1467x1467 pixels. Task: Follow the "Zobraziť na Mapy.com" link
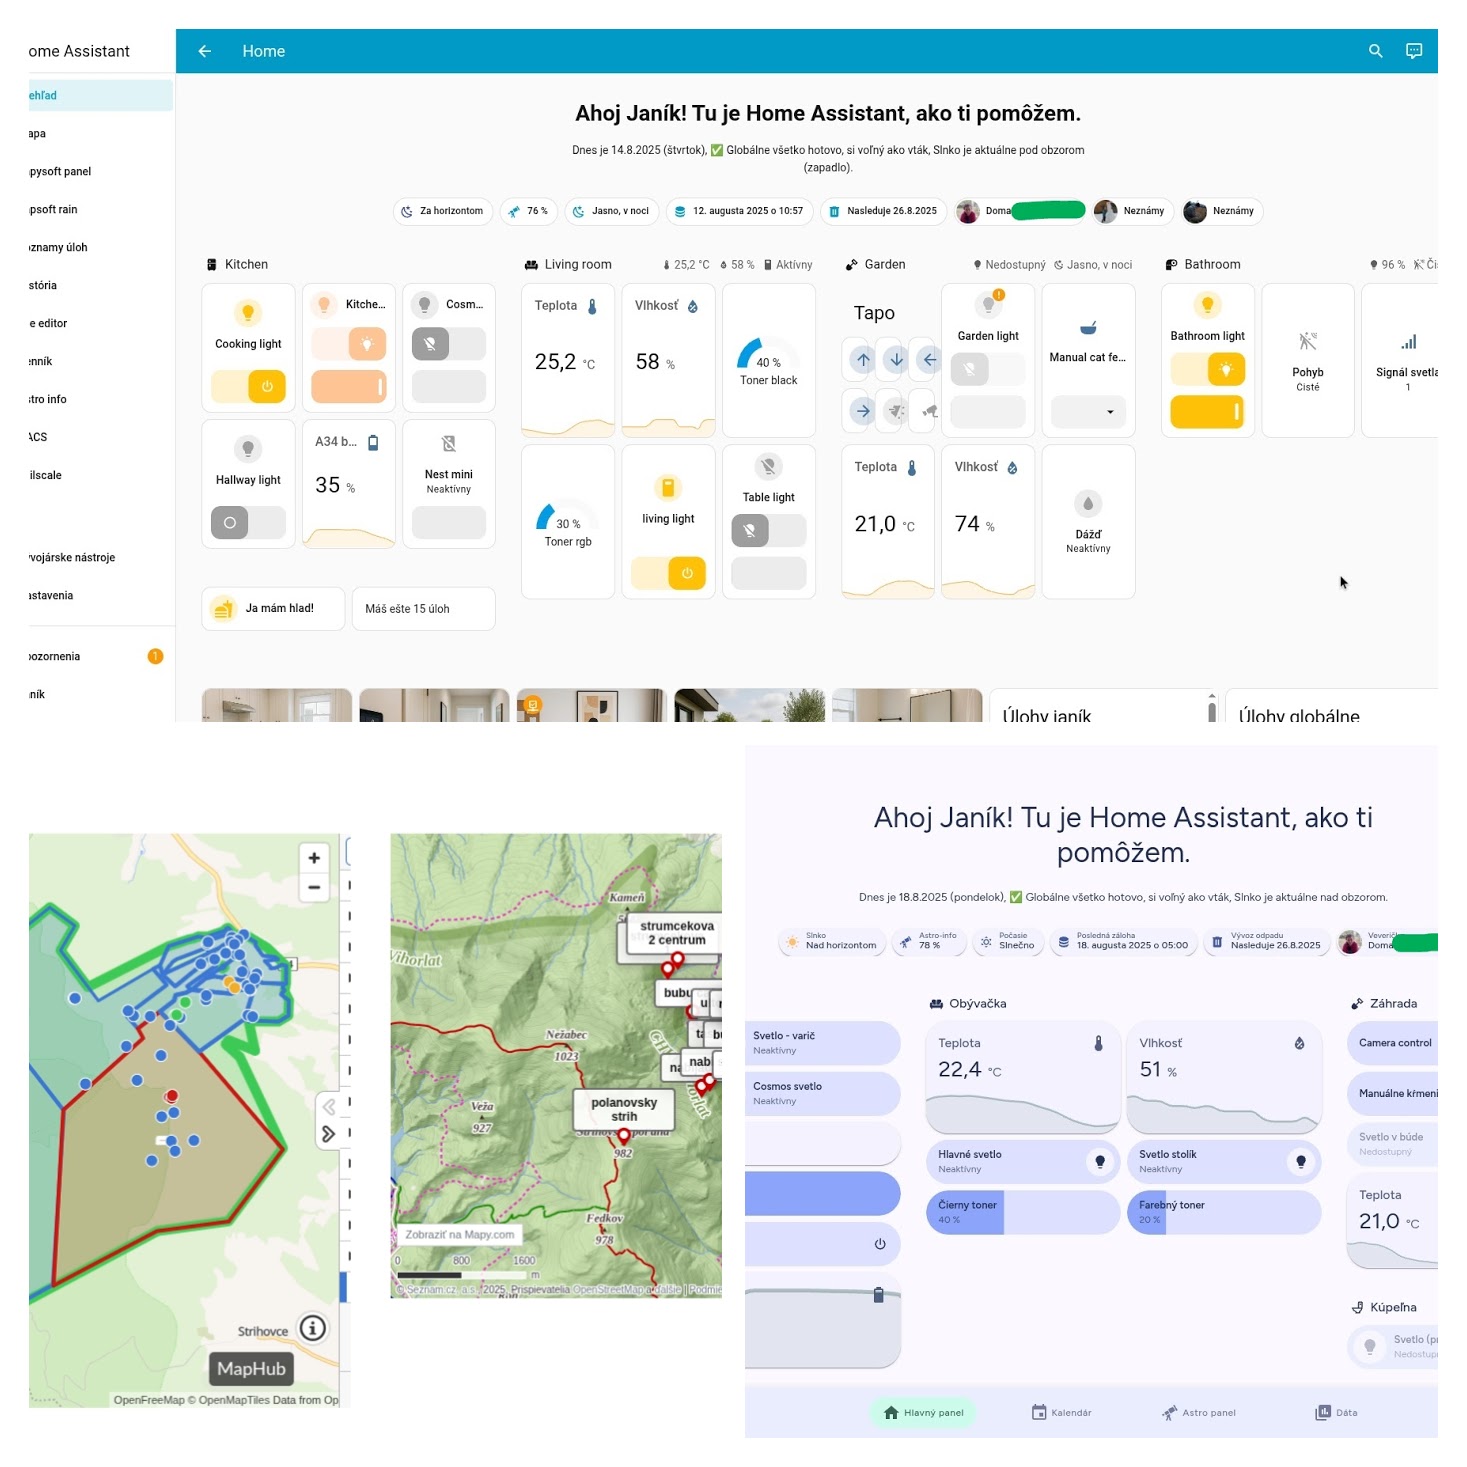click(460, 1234)
